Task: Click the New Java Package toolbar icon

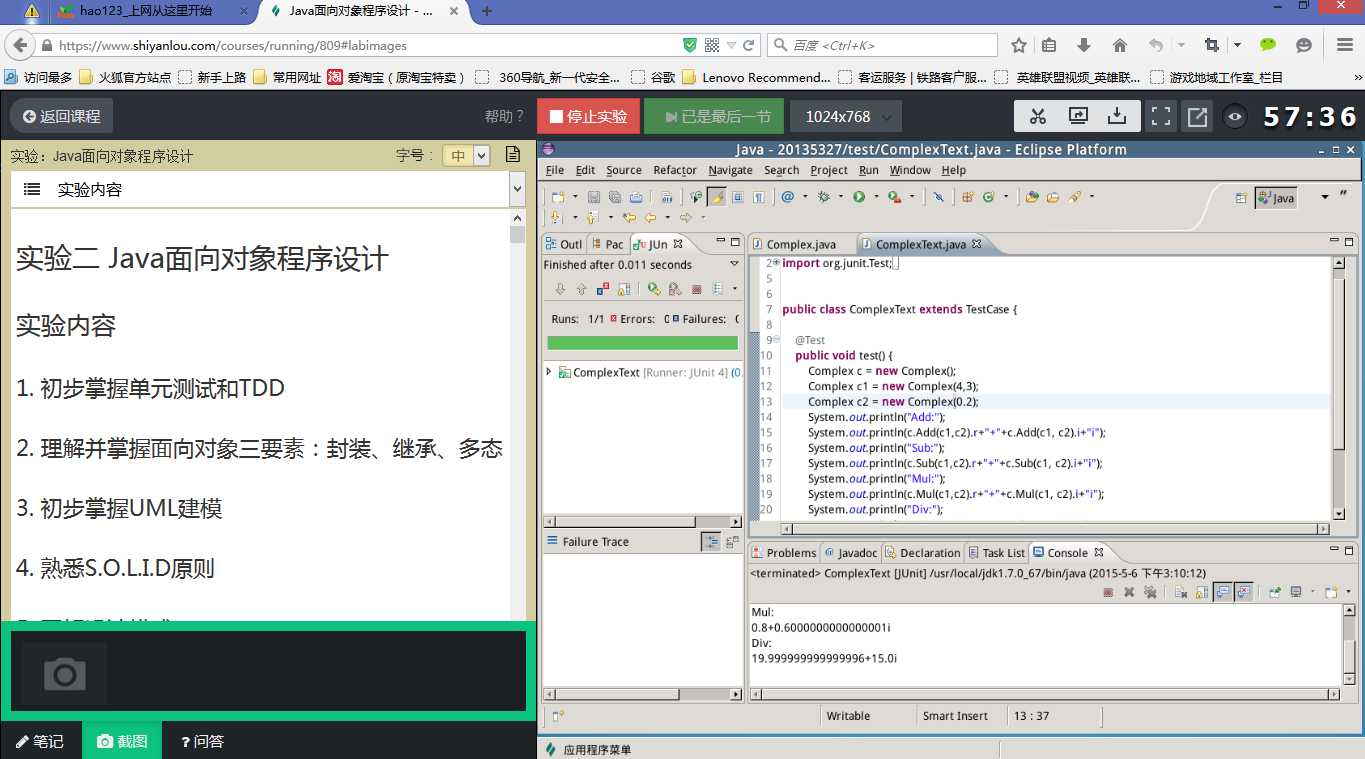Action: [x=967, y=197]
